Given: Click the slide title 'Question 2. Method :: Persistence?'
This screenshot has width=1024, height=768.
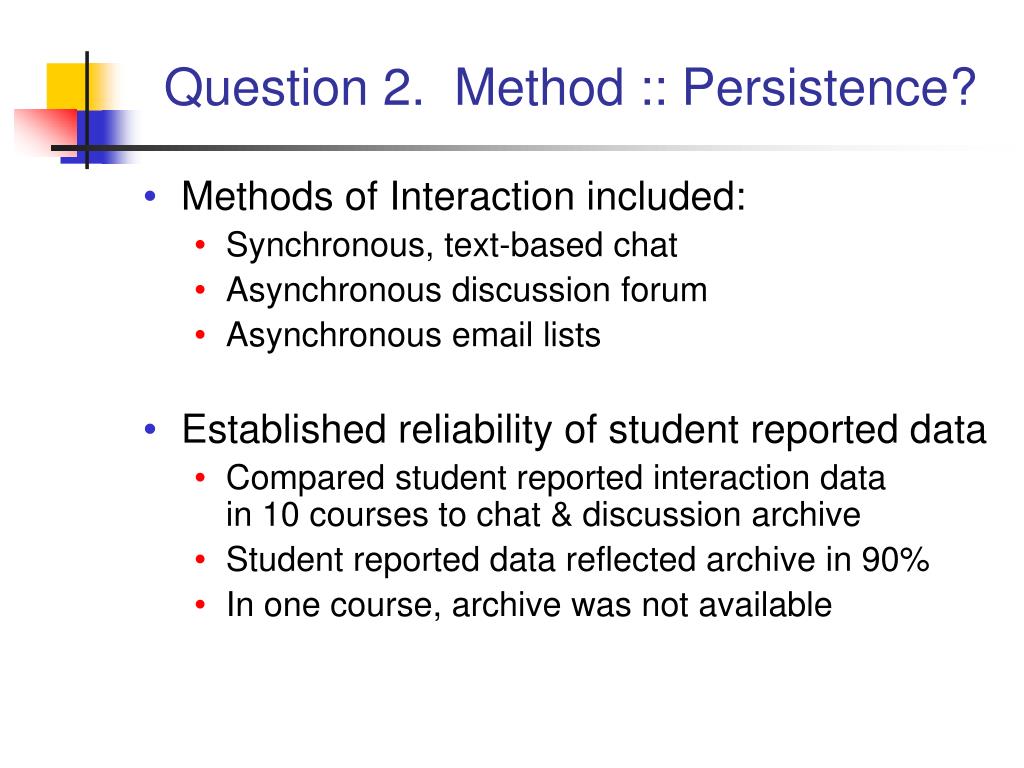Looking at the screenshot, I should 569,87.
